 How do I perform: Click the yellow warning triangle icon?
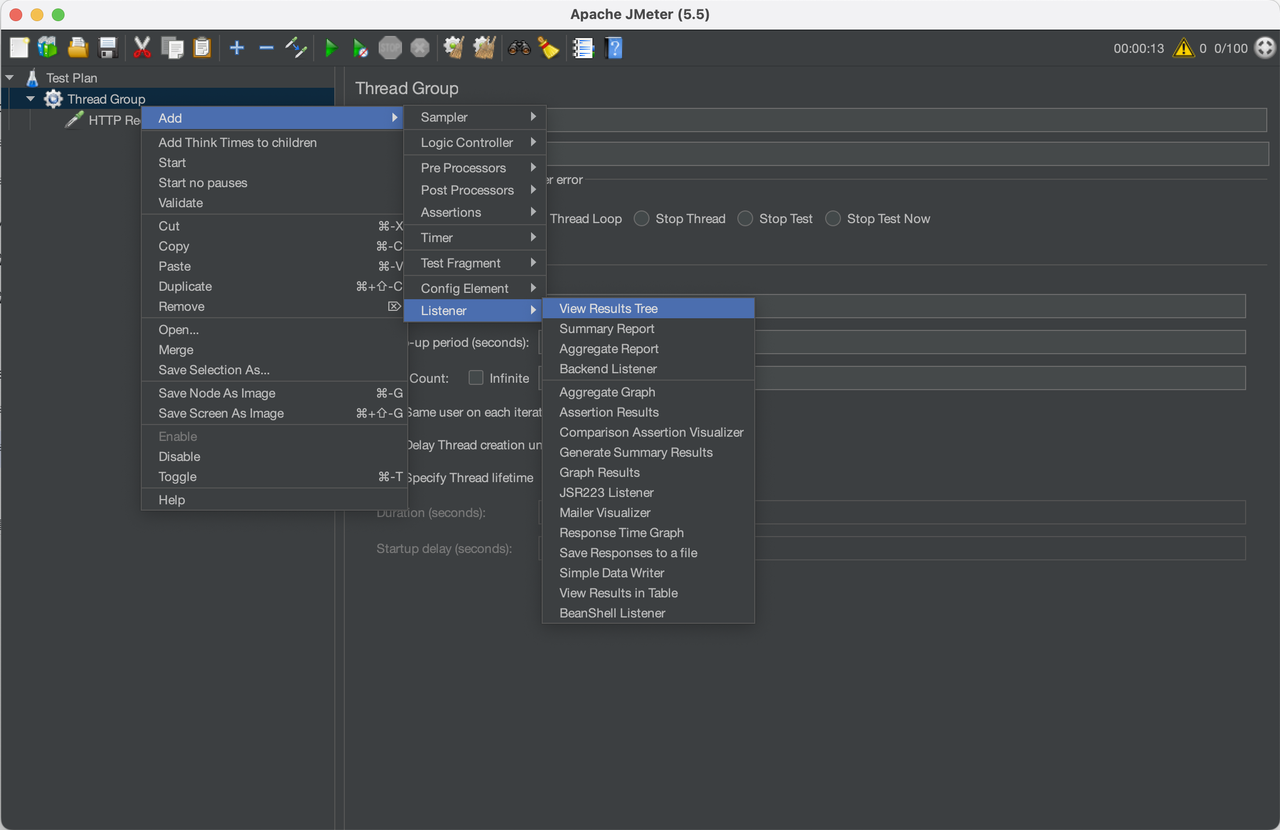click(1183, 47)
